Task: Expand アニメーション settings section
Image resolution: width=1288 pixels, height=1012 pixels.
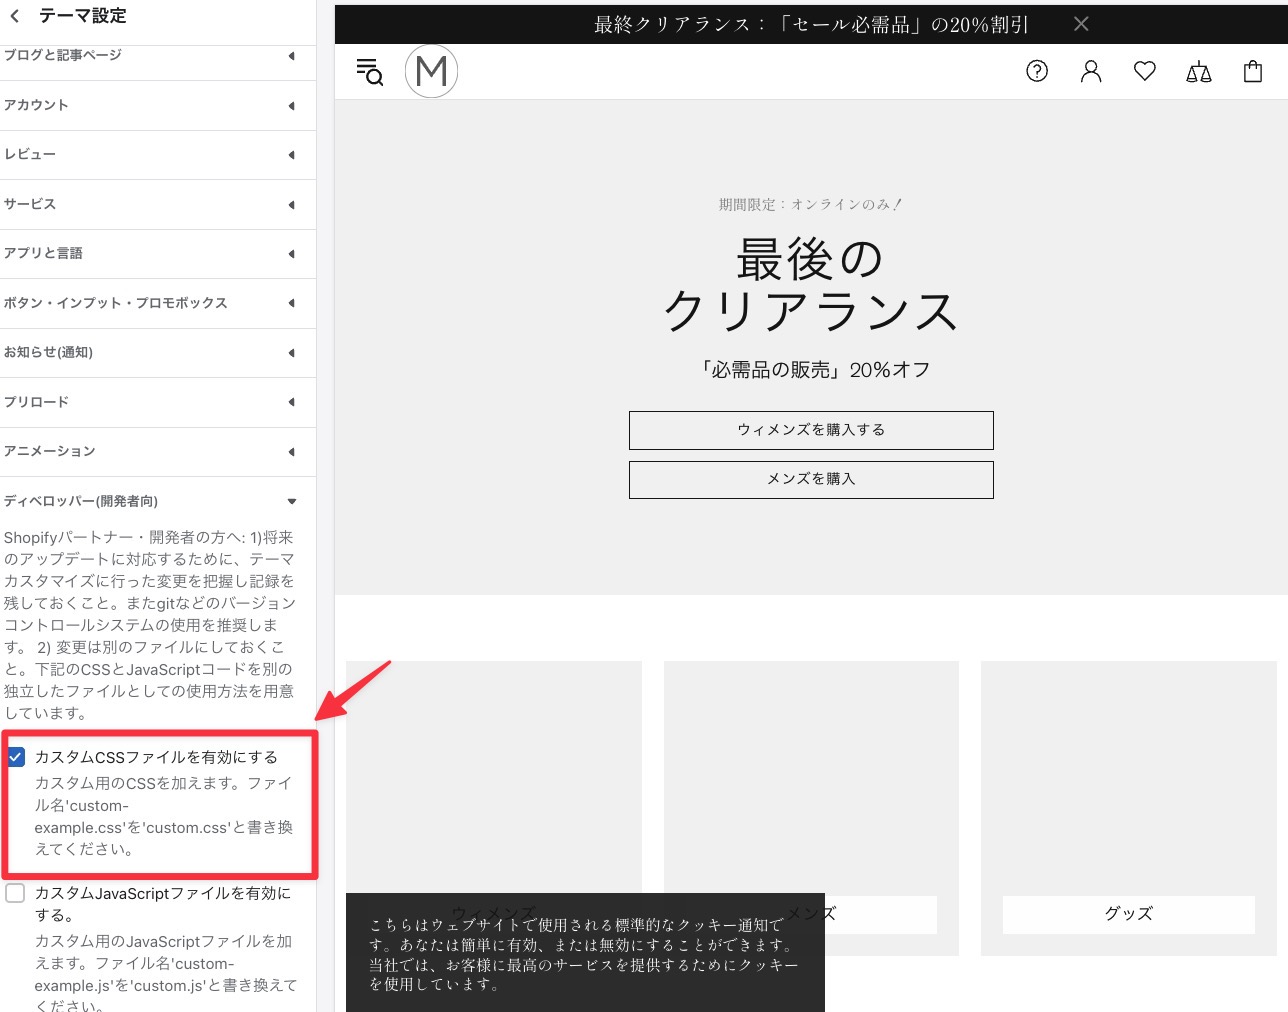Action: click(158, 451)
